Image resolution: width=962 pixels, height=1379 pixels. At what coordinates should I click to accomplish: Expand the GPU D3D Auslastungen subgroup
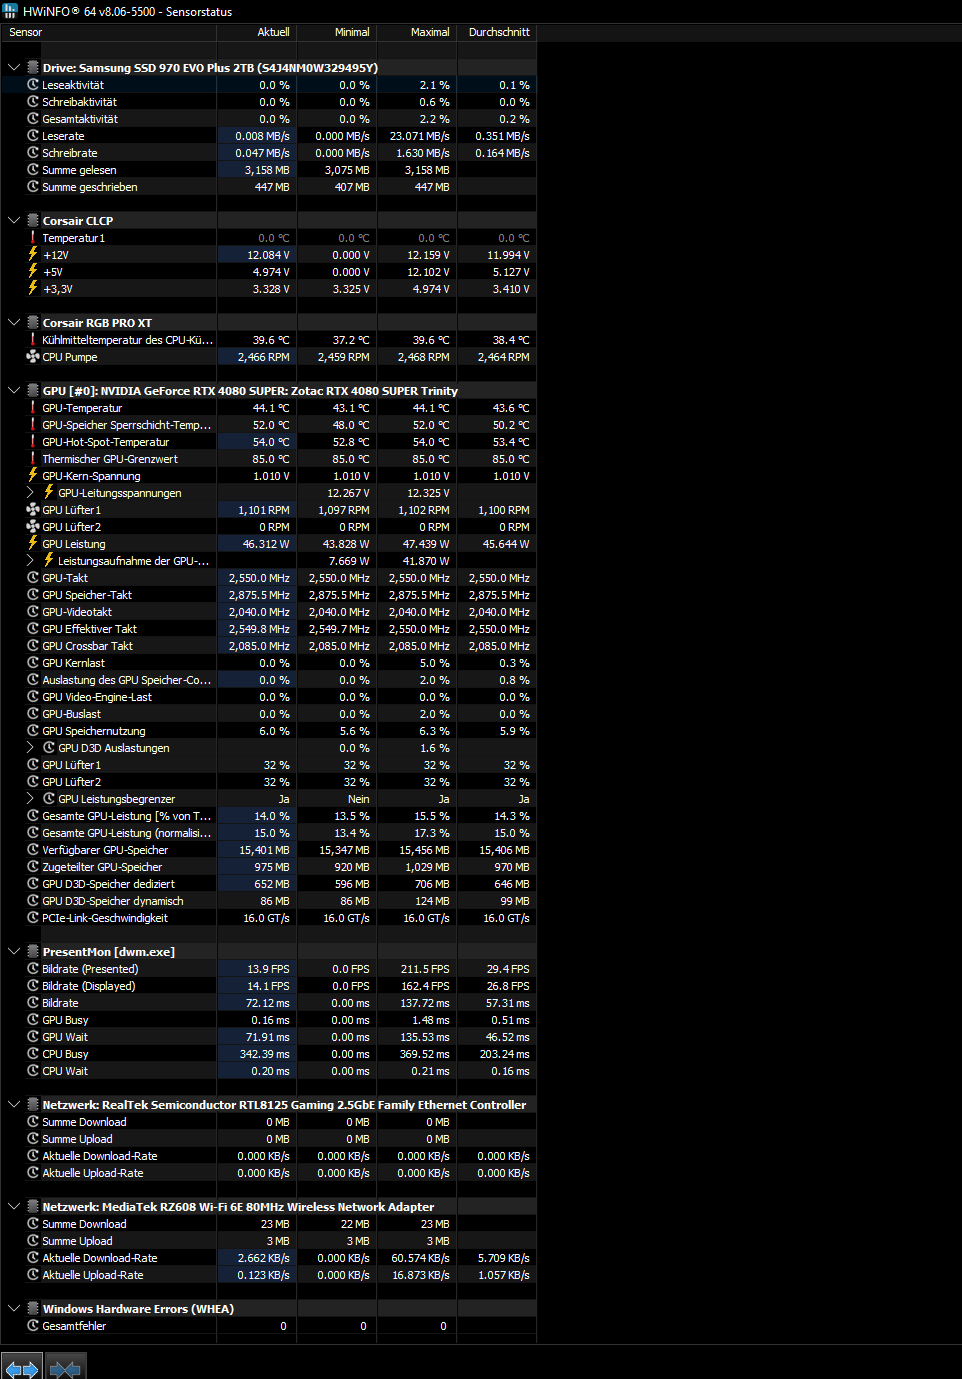click(x=30, y=748)
